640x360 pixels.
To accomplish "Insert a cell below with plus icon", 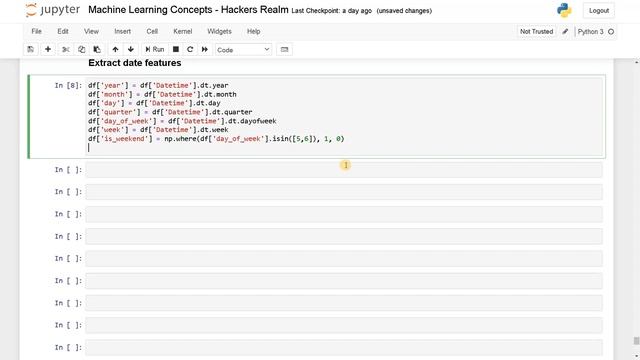I will 48,49.
